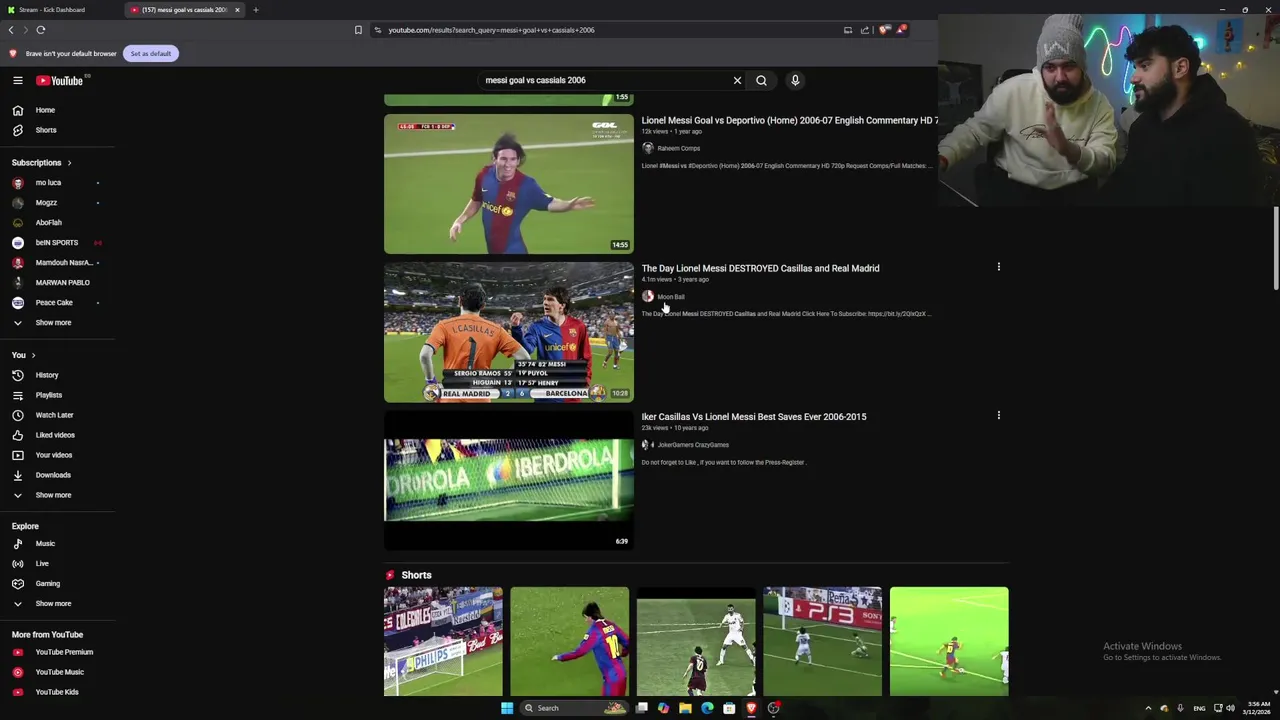The height and width of the screenshot is (720, 1280).
Task: Show hidden system tray icons
Action: [1148, 708]
